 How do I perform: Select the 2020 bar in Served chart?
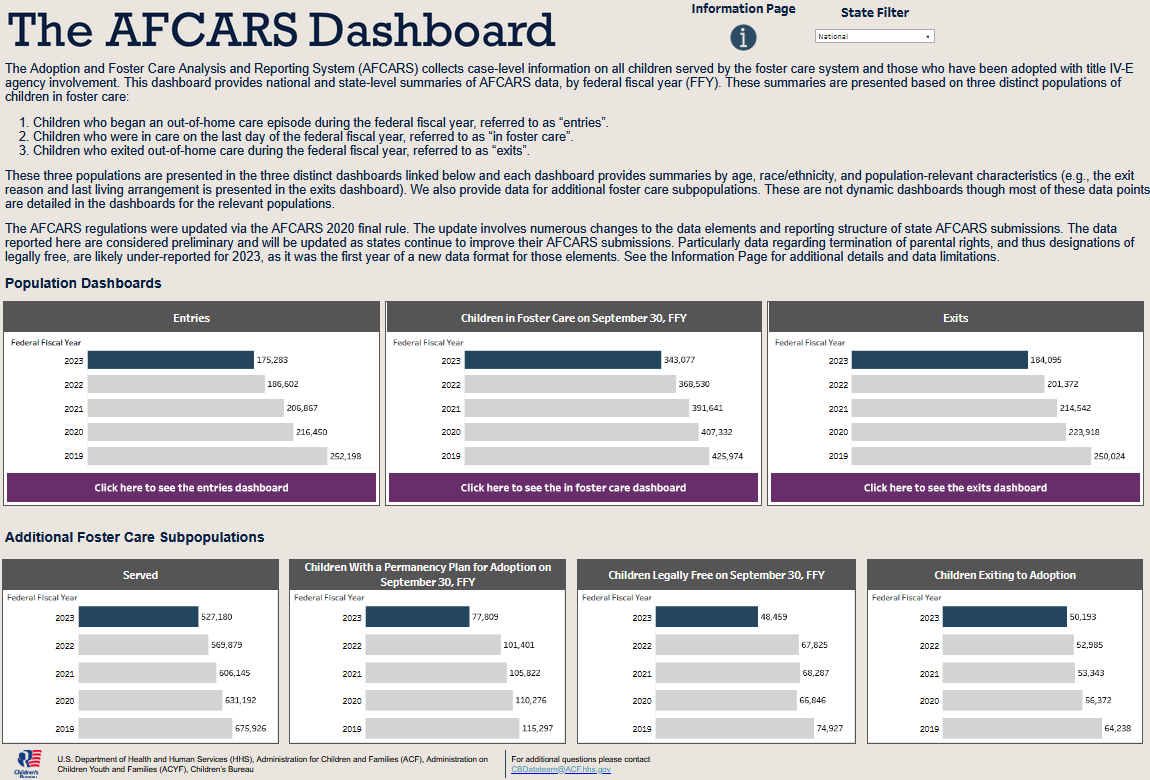click(150, 701)
